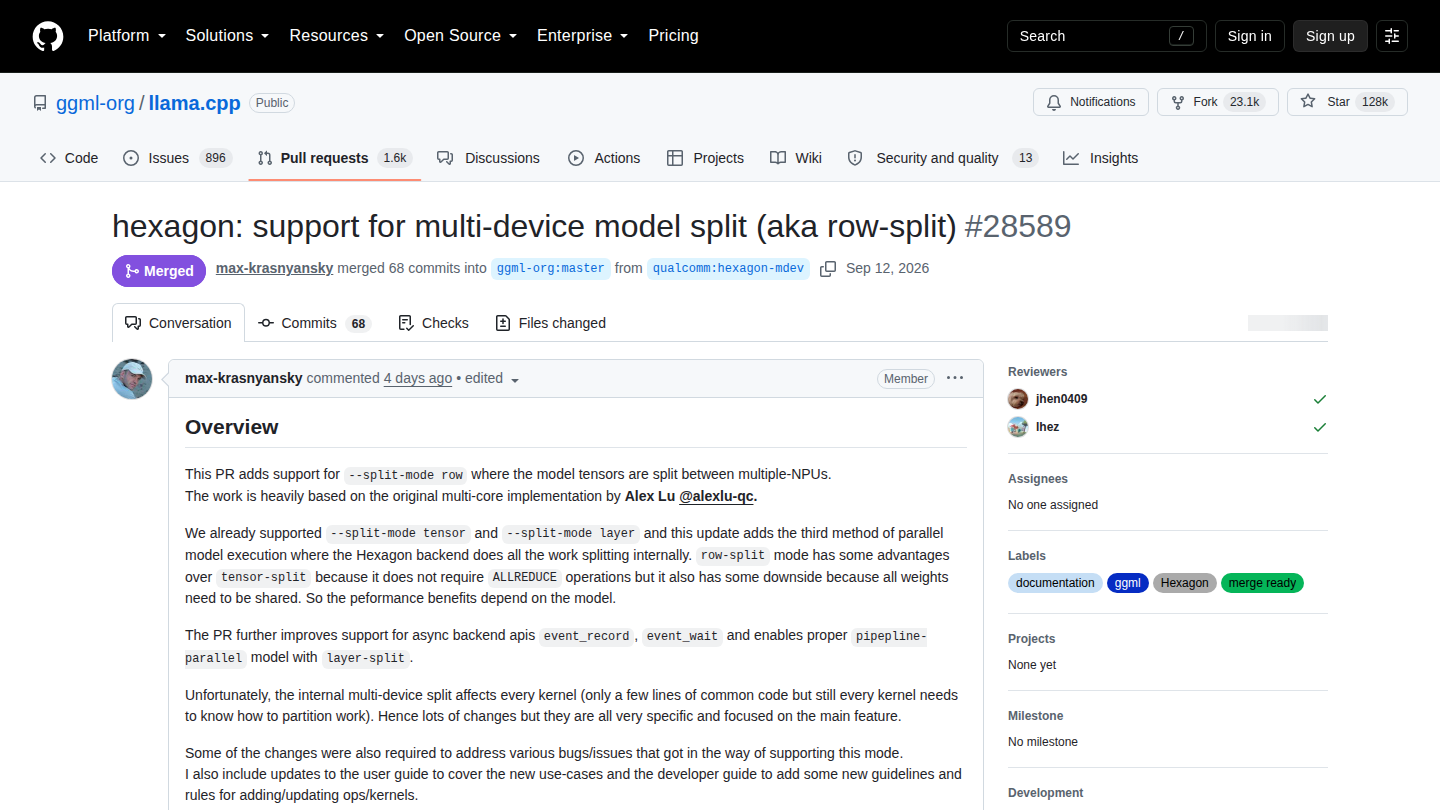Click the Sign up button
The image size is (1440, 810).
(x=1330, y=36)
